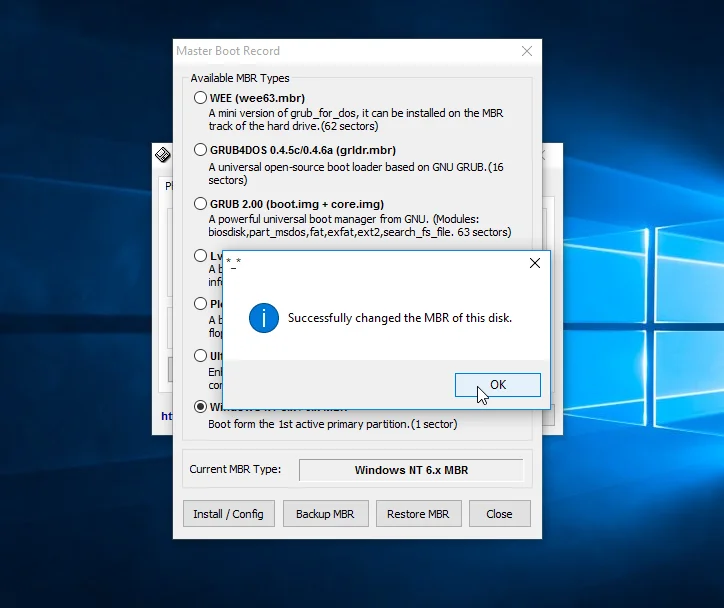Select the GRUB 2.00 (boot.img + core.img) option
Image resolution: width=724 pixels, height=608 pixels.
point(200,204)
